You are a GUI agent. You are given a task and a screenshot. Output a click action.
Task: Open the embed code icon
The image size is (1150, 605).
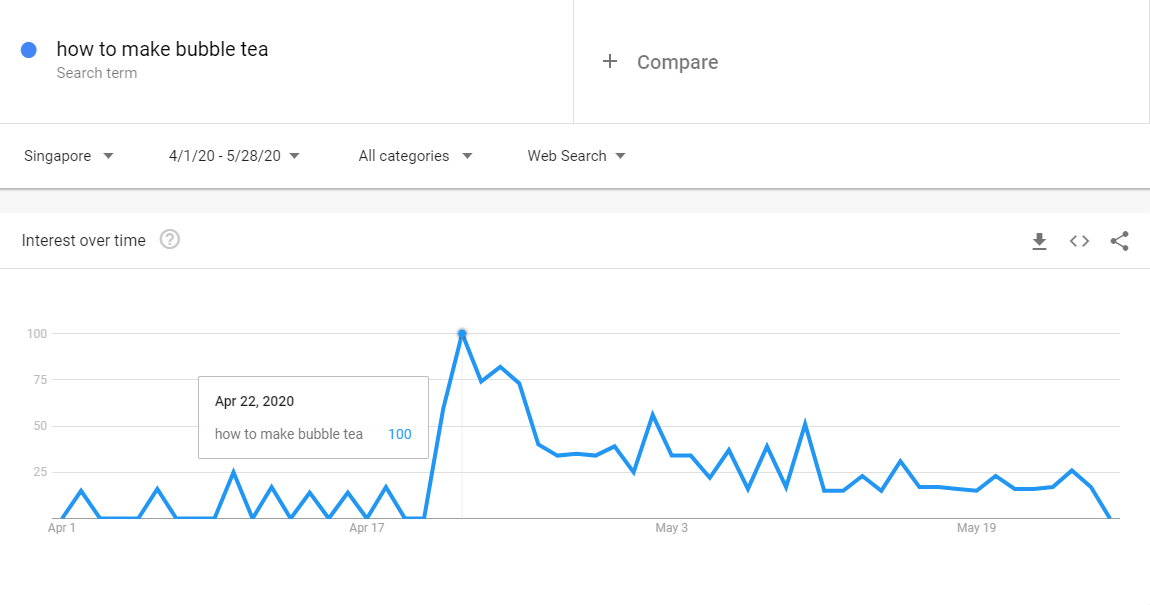pyautogui.click(x=1079, y=241)
